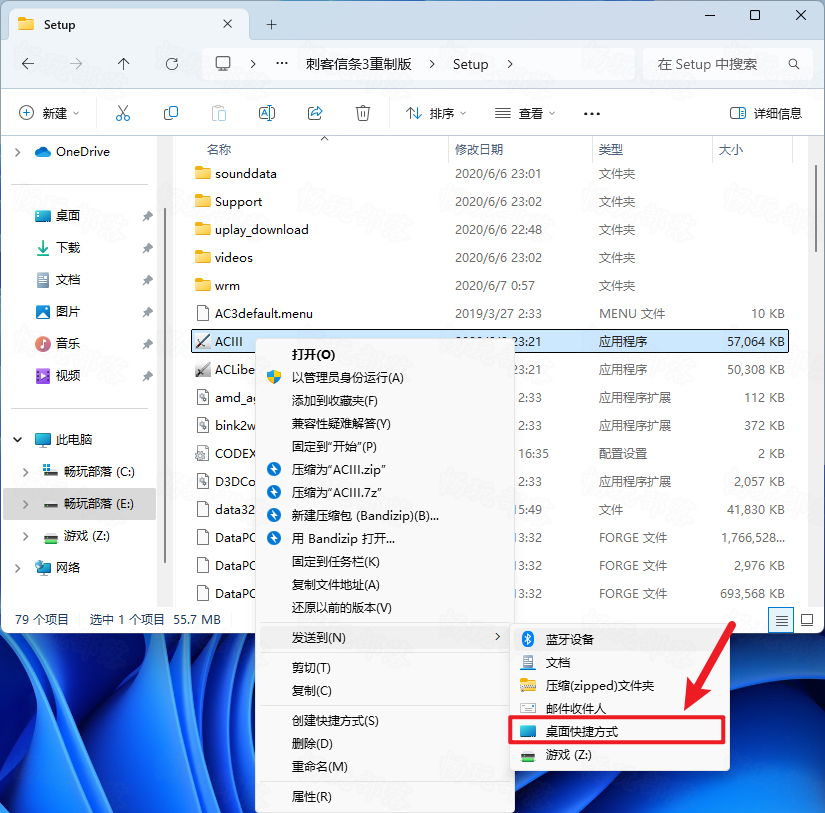Click the Copy icon in toolbar
Image resolution: width=825 pixels, height=813 pixels.
click(171, 113)
